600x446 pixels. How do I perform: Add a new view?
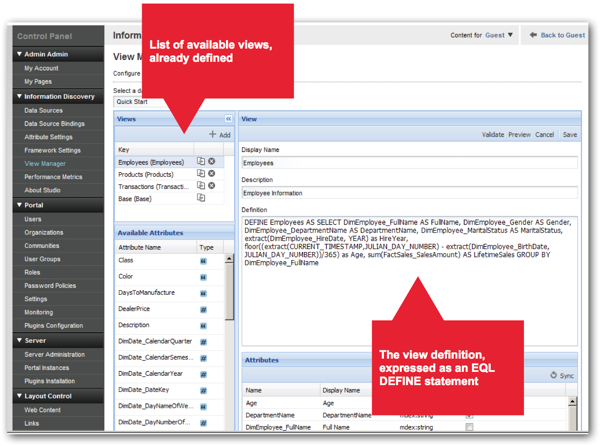tap(220, 134)
